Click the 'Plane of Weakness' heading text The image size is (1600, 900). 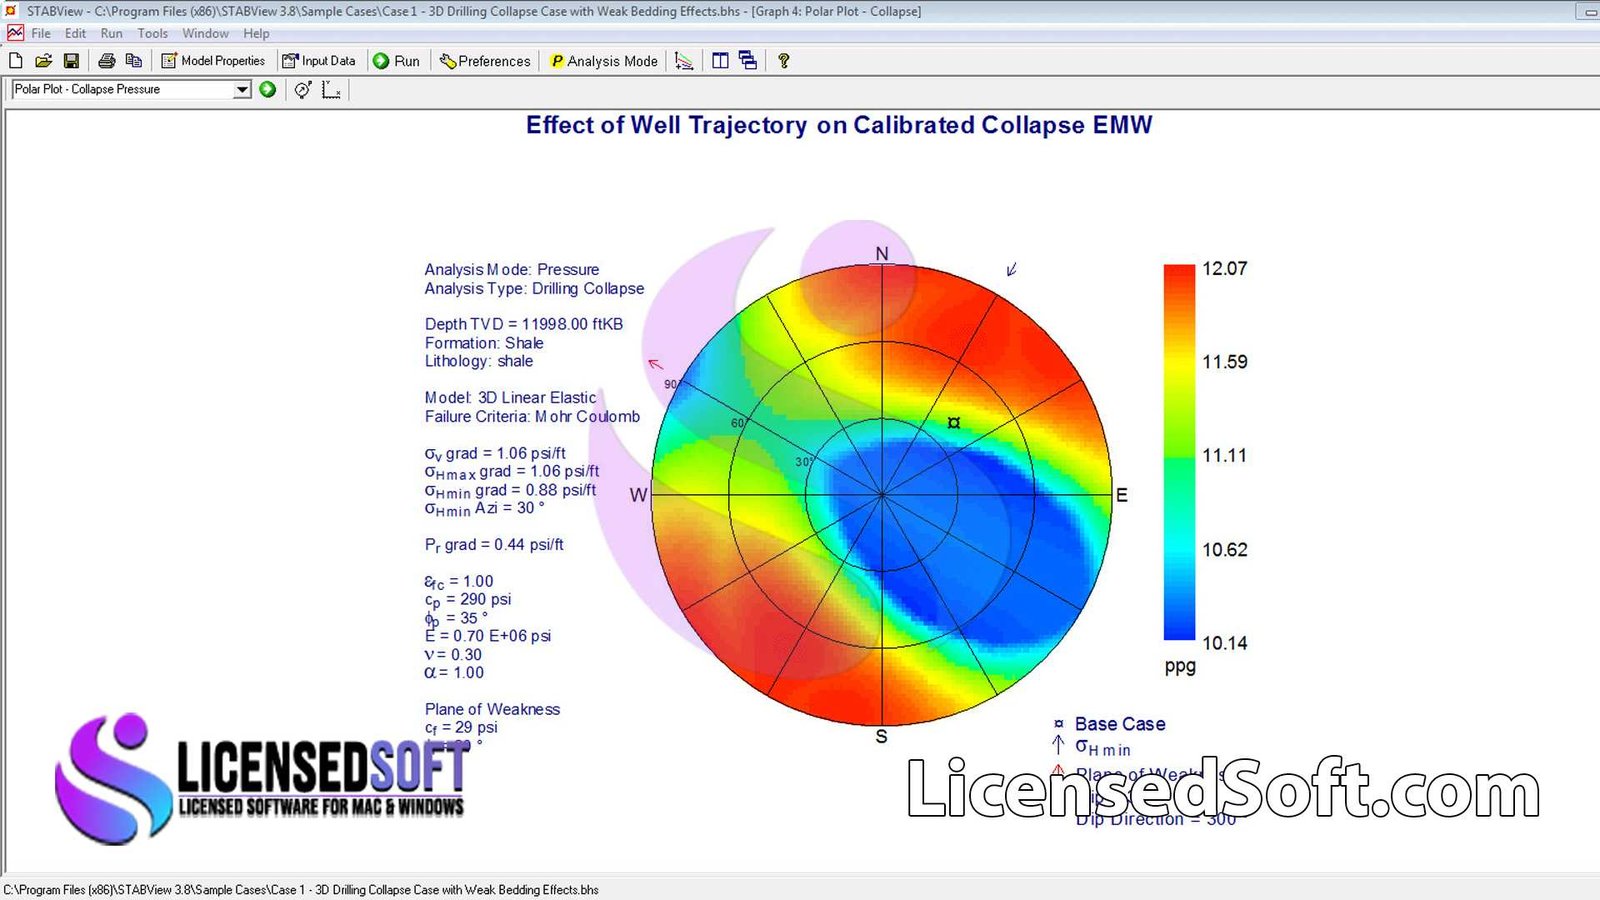pos(492,709)
